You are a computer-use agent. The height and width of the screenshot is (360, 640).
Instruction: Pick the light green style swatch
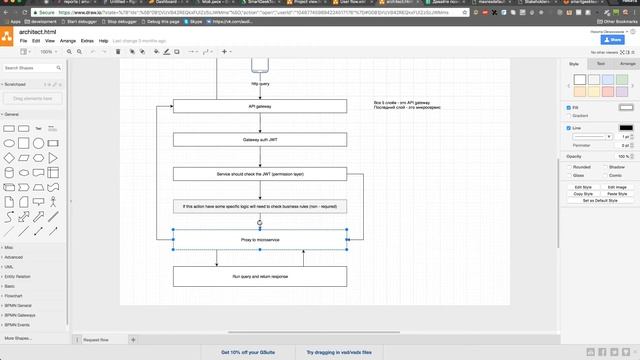(x=622, y=79)
